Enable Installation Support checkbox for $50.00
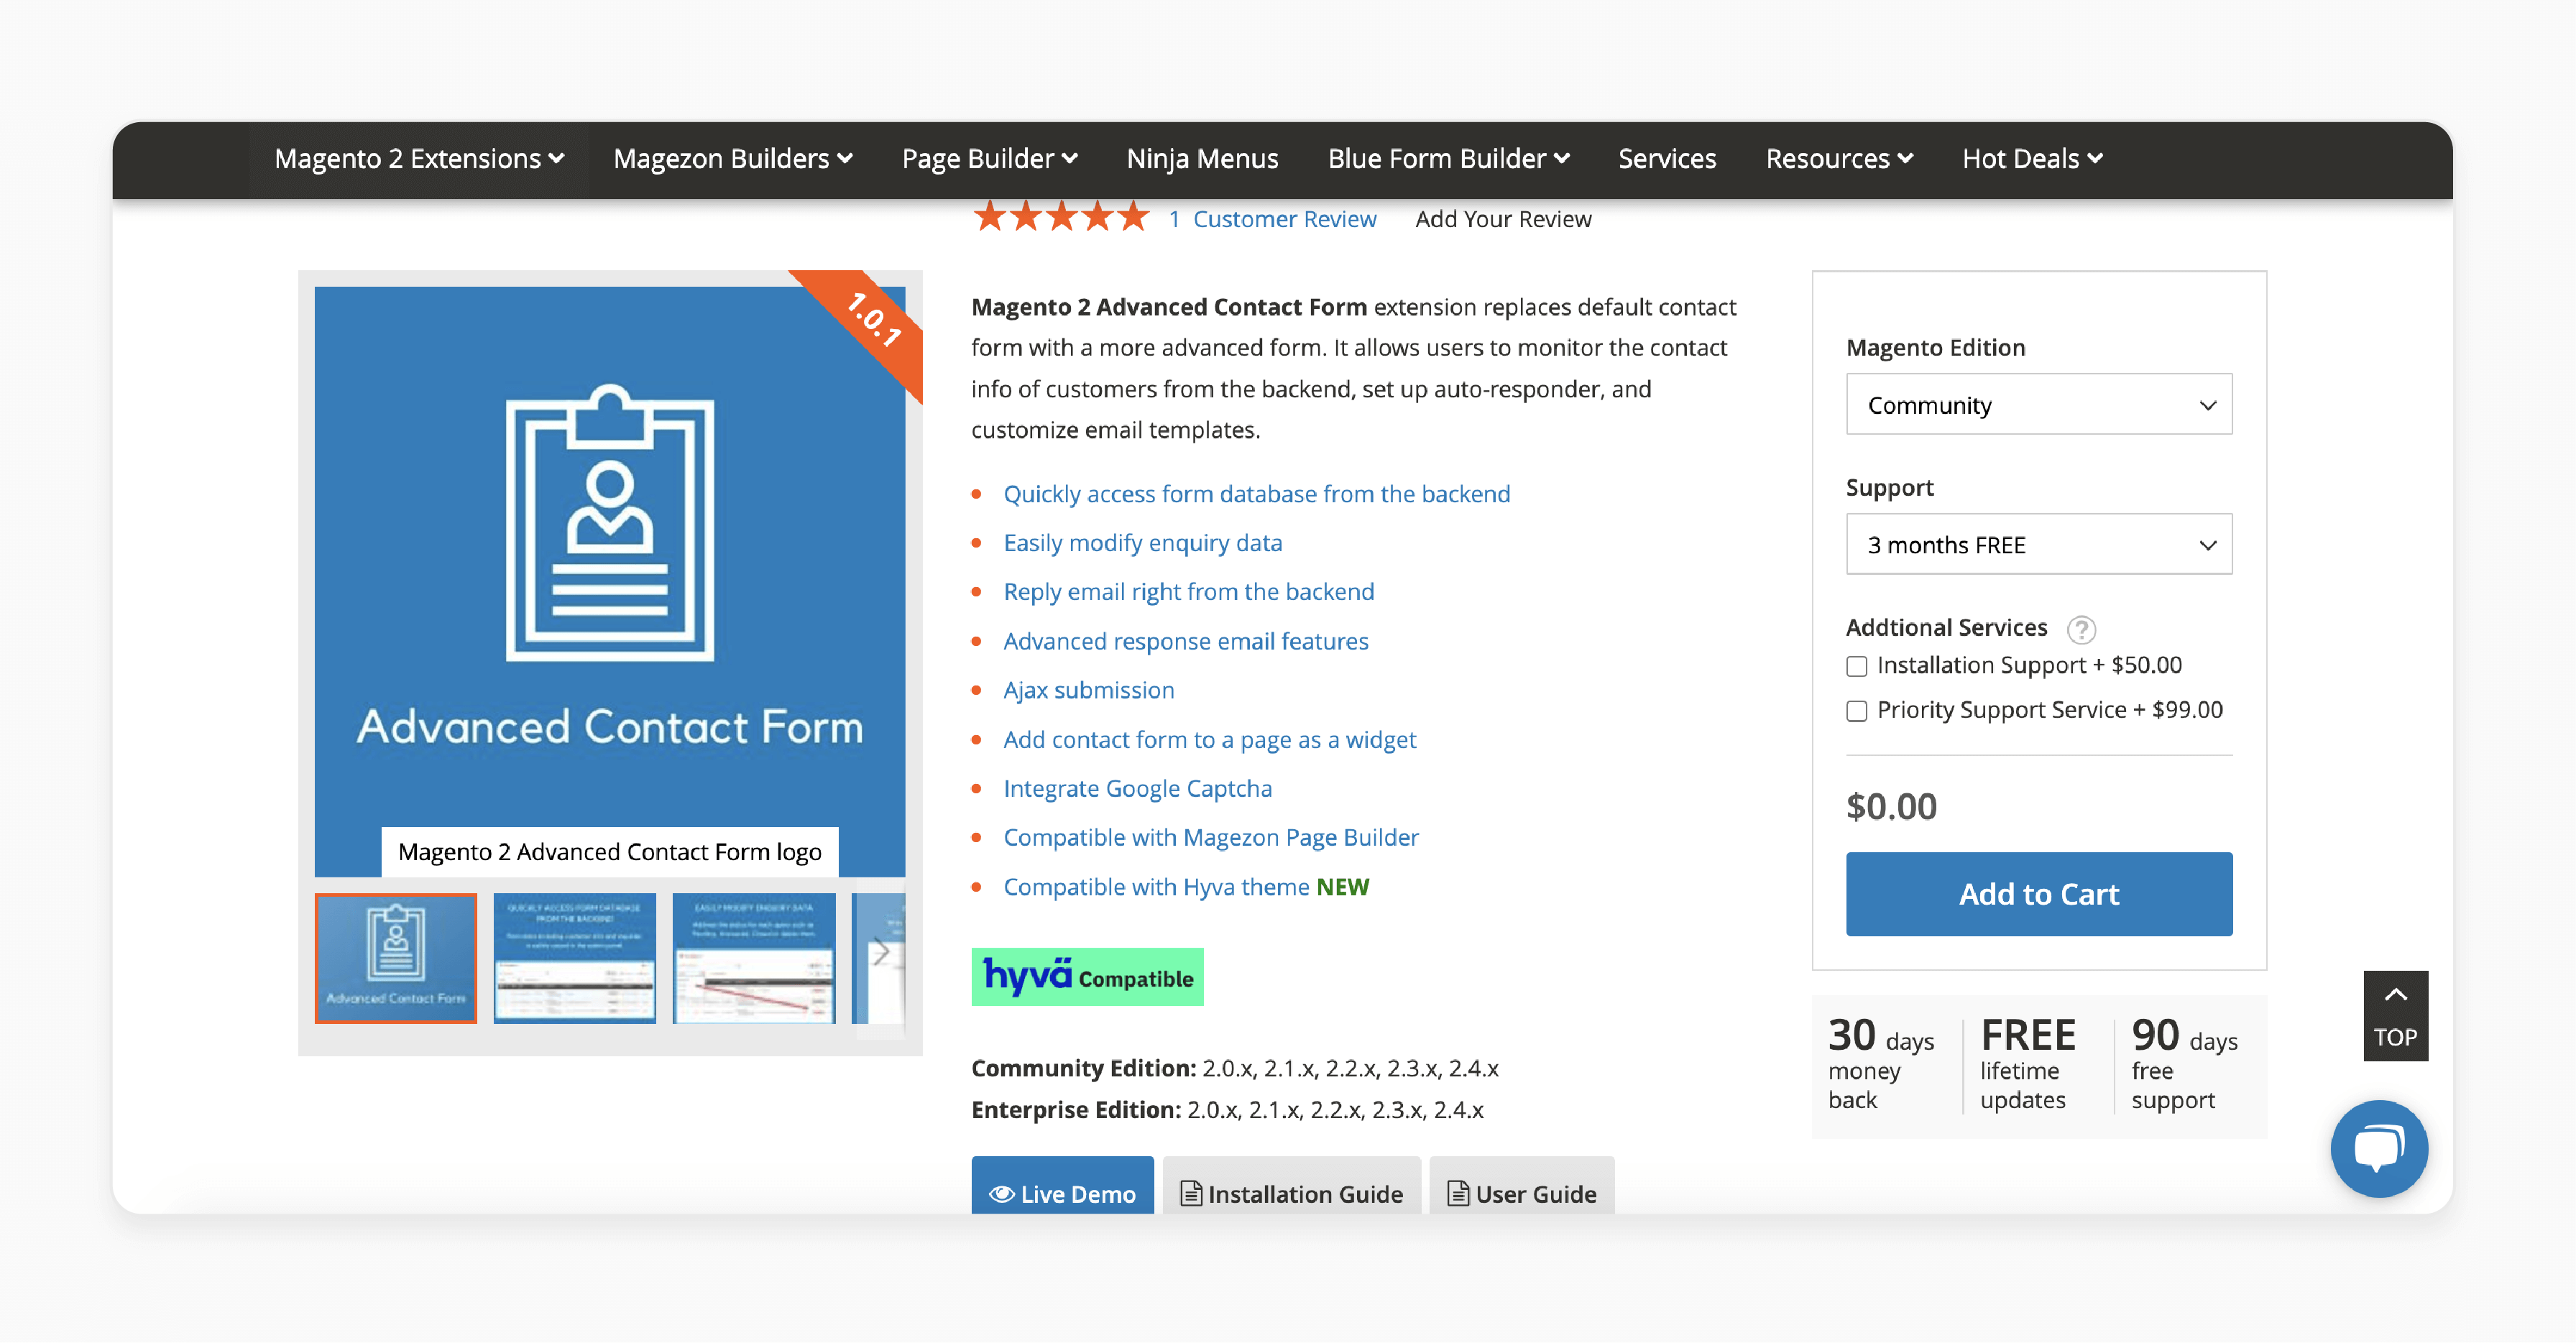Screen dimensions: 2576x1343 [x=1855, y=666]
